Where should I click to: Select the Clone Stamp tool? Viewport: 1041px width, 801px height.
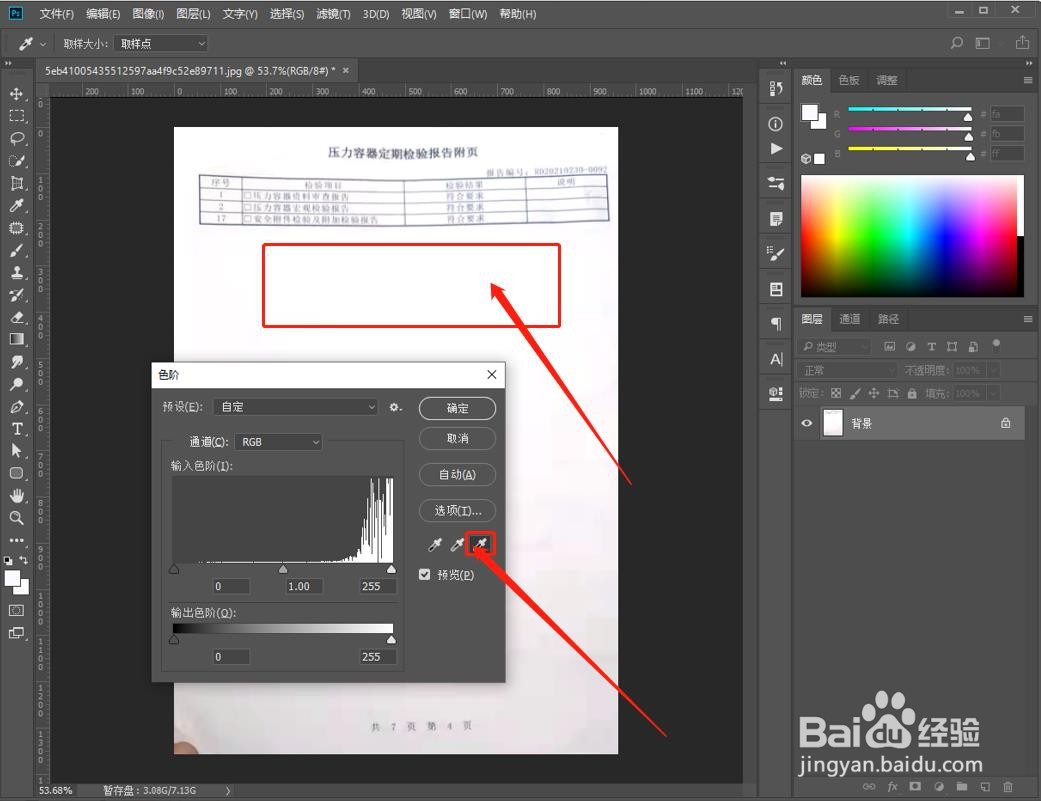pyautogui.click(x=17, y=273)
